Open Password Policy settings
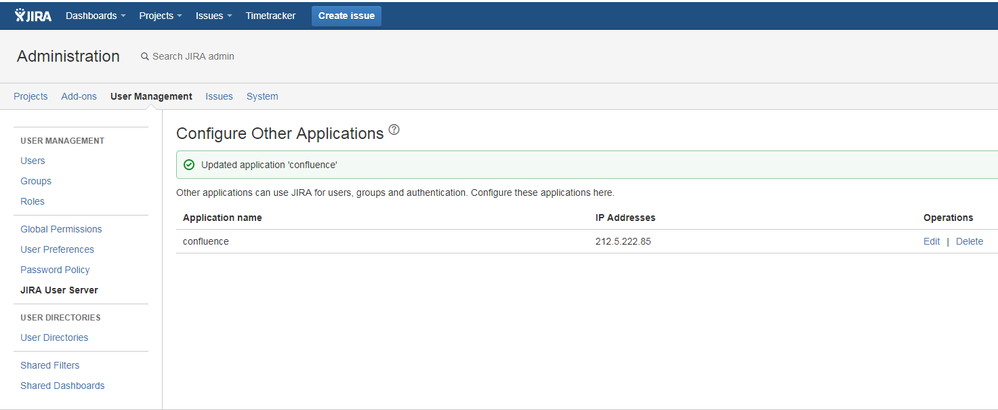 click(x=55, y=270)
